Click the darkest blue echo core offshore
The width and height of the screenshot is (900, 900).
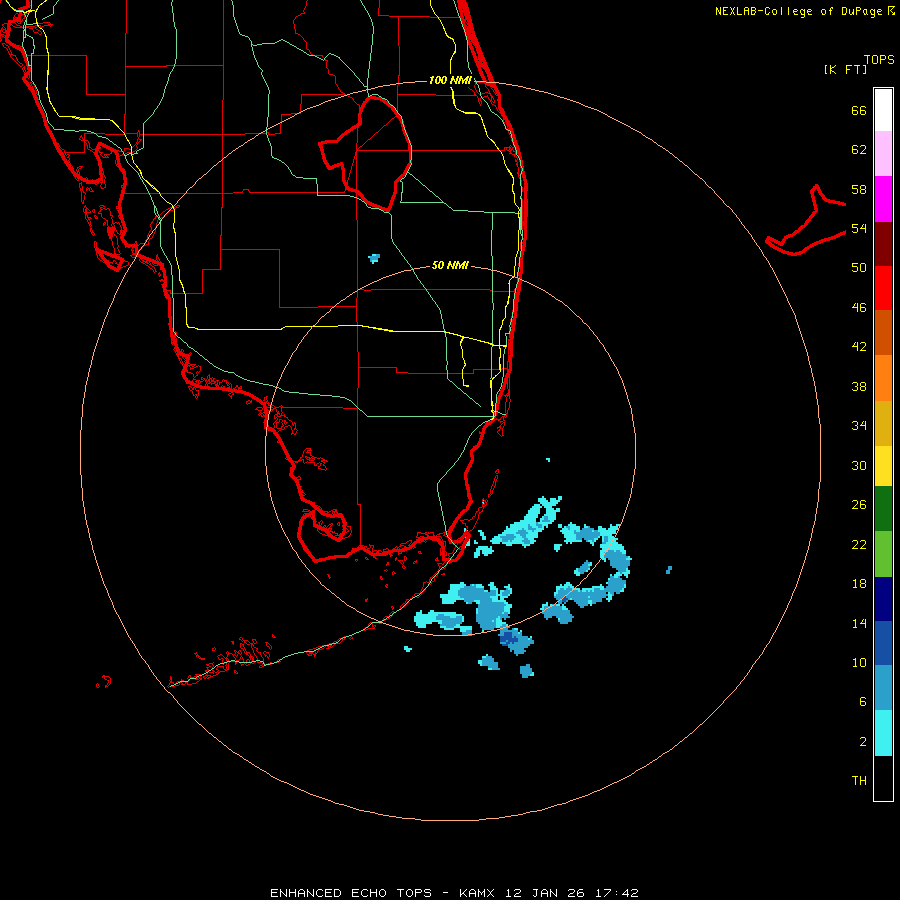pos(509,637)
